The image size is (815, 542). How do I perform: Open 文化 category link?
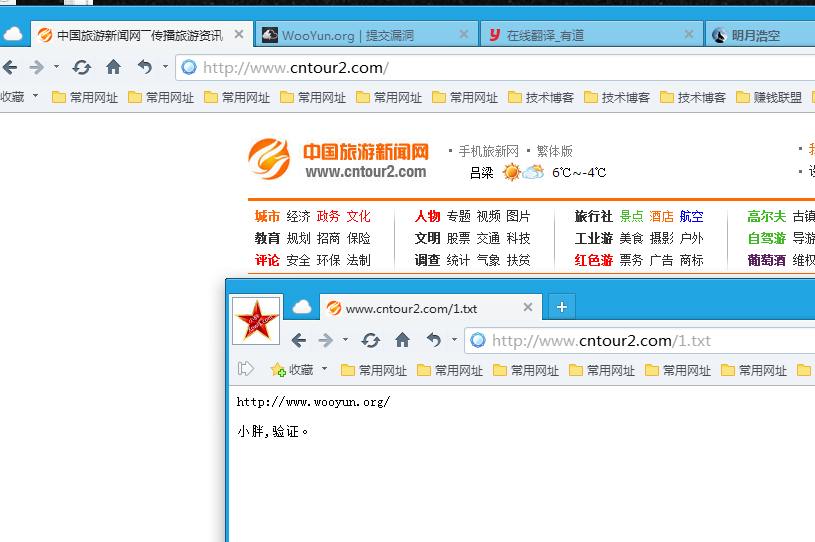[359, 216]
